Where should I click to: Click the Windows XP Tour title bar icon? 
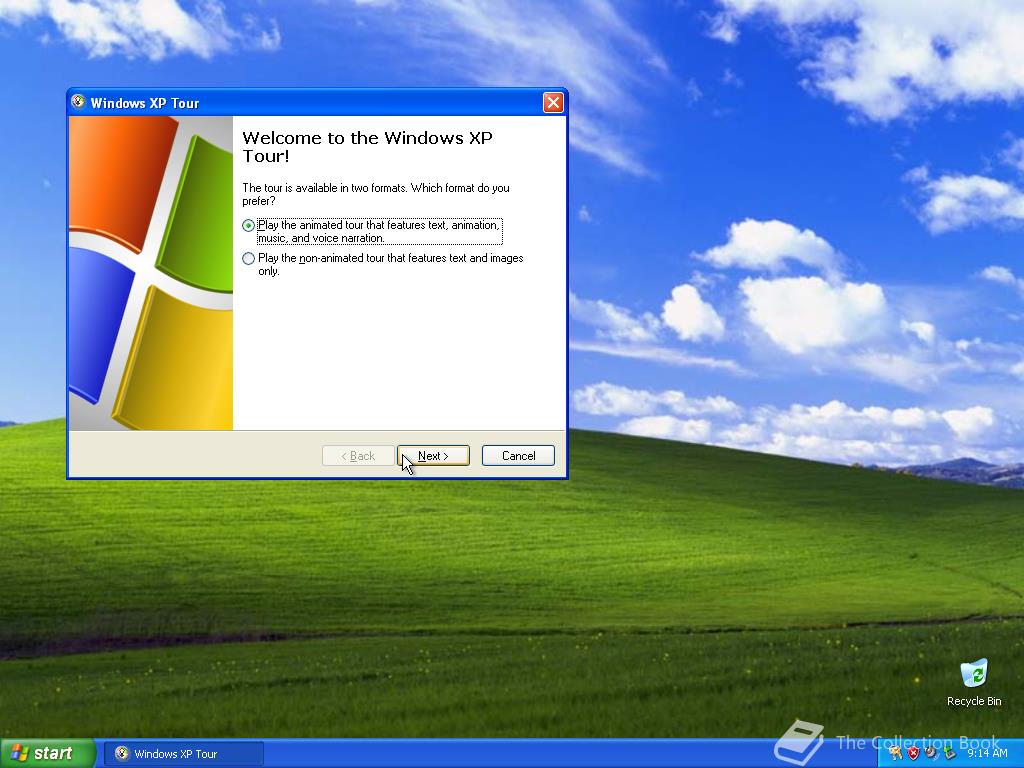[x=78, y=102]
